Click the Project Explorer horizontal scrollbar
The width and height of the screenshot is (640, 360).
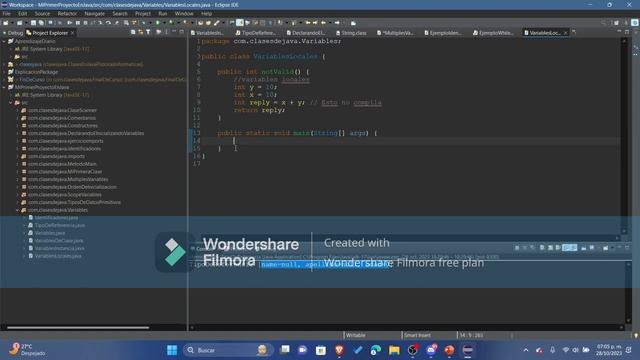(78, 327)
